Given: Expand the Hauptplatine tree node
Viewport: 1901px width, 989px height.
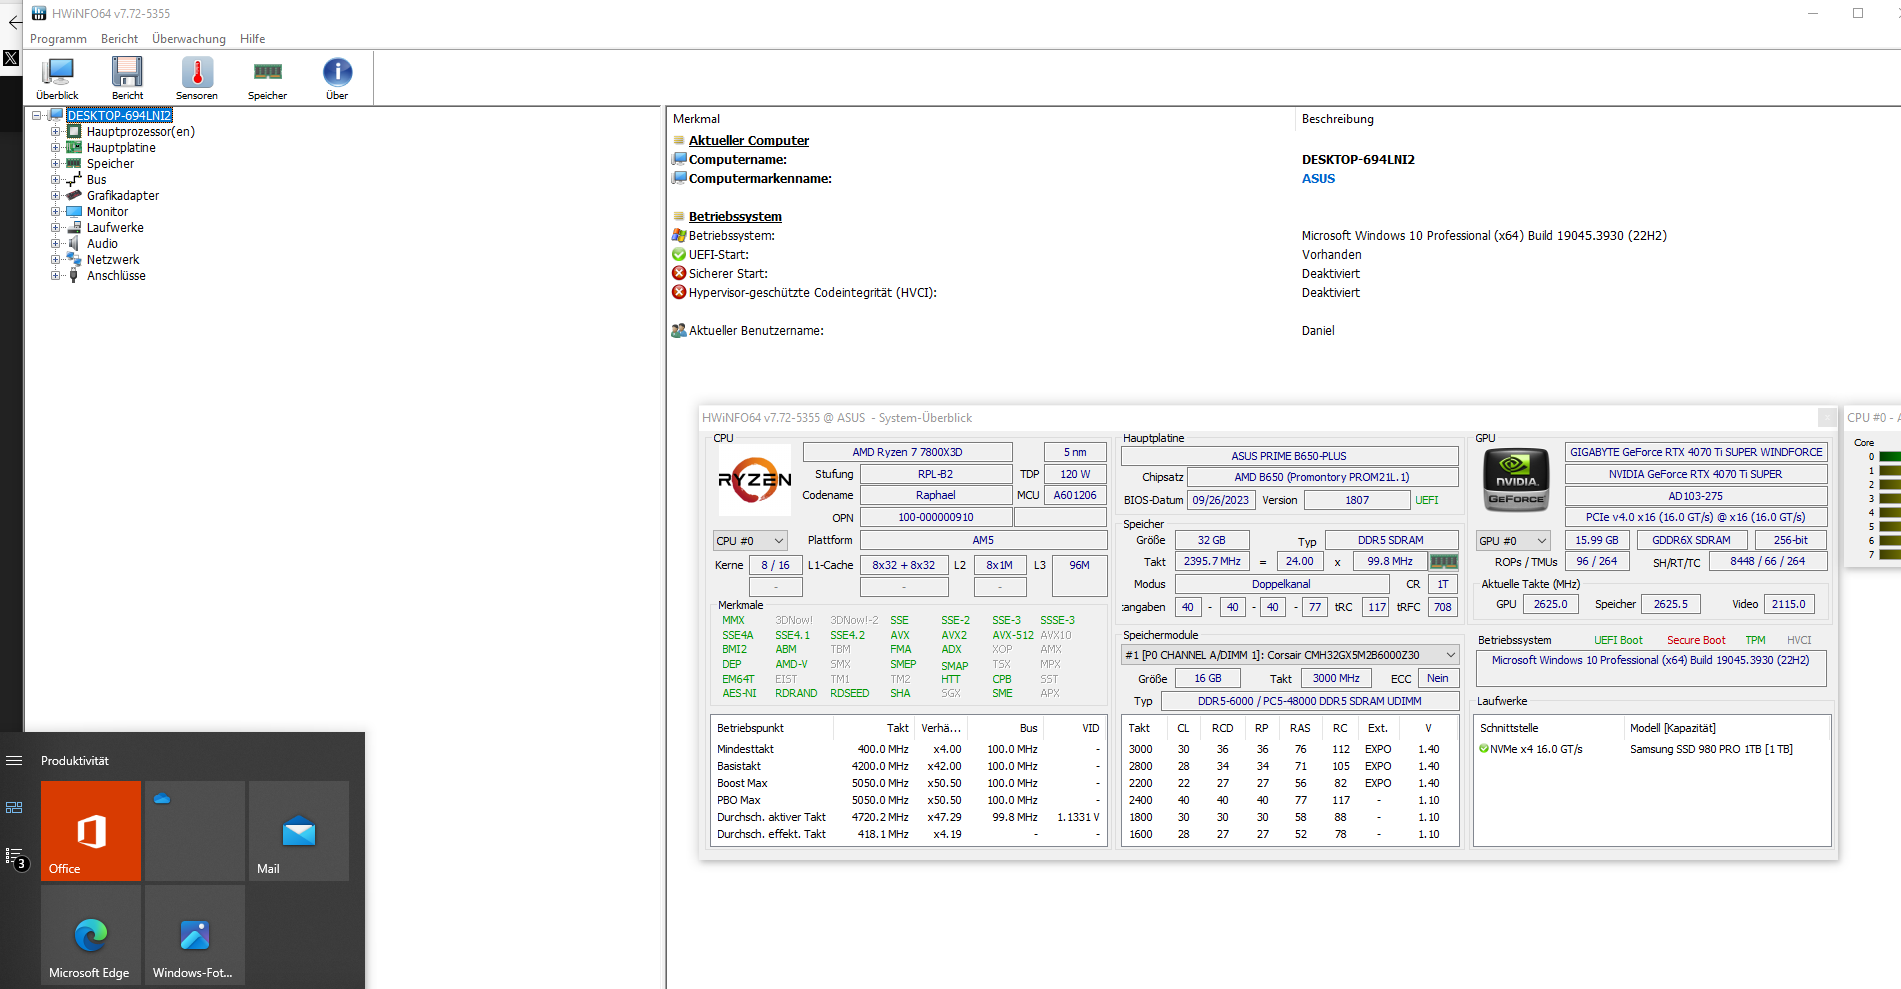Looking at the screenshot, I should (x=56, y=147).
